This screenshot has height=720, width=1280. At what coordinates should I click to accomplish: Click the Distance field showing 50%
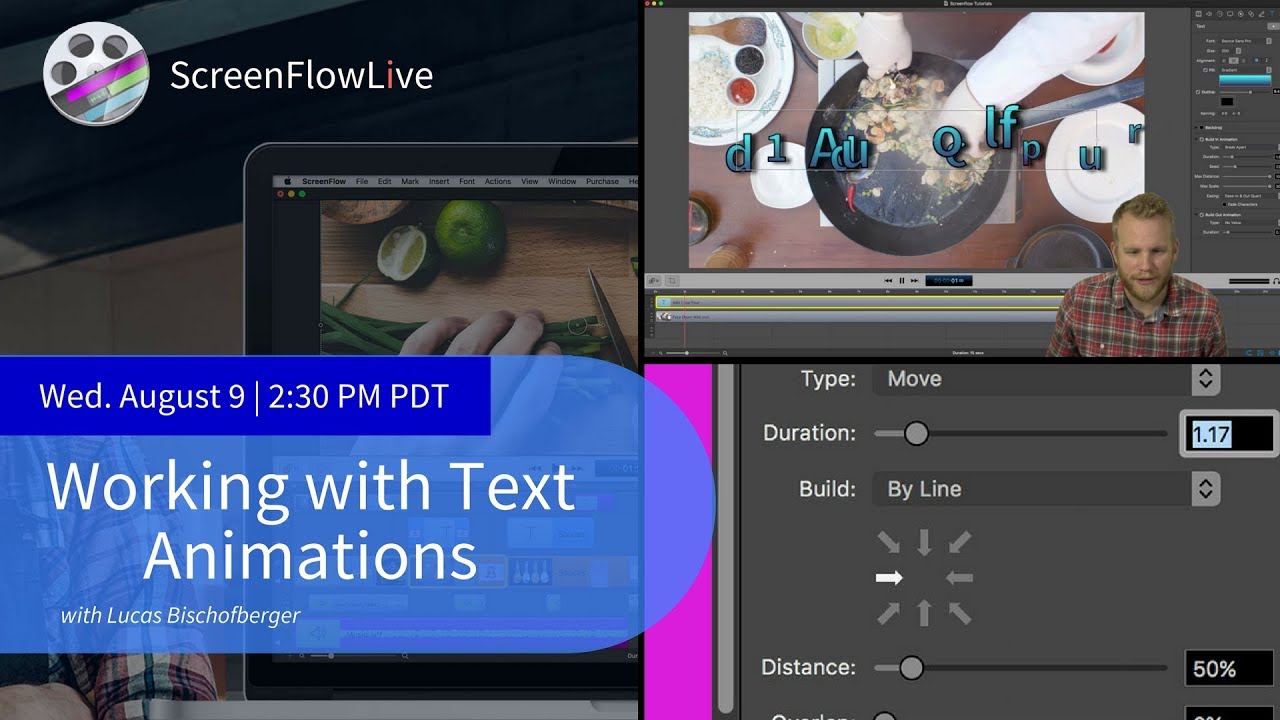1230,669
